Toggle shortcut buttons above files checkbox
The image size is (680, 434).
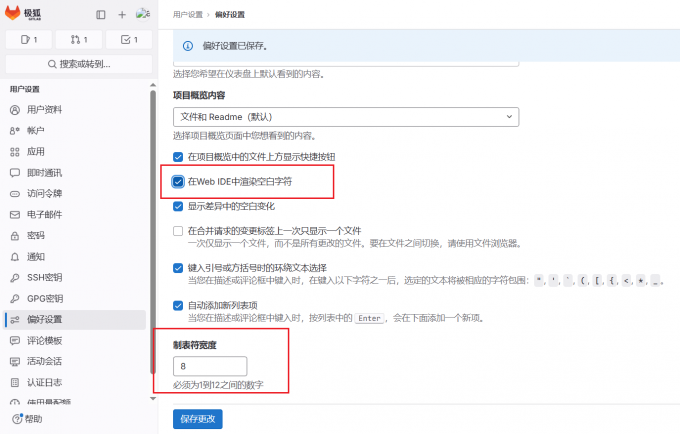178,157
